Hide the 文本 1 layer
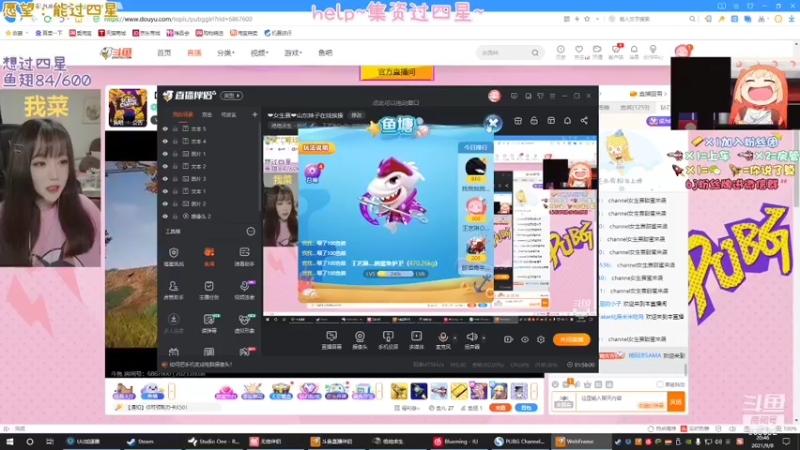Screen dimensions: 800x450 tap(165, 191)
